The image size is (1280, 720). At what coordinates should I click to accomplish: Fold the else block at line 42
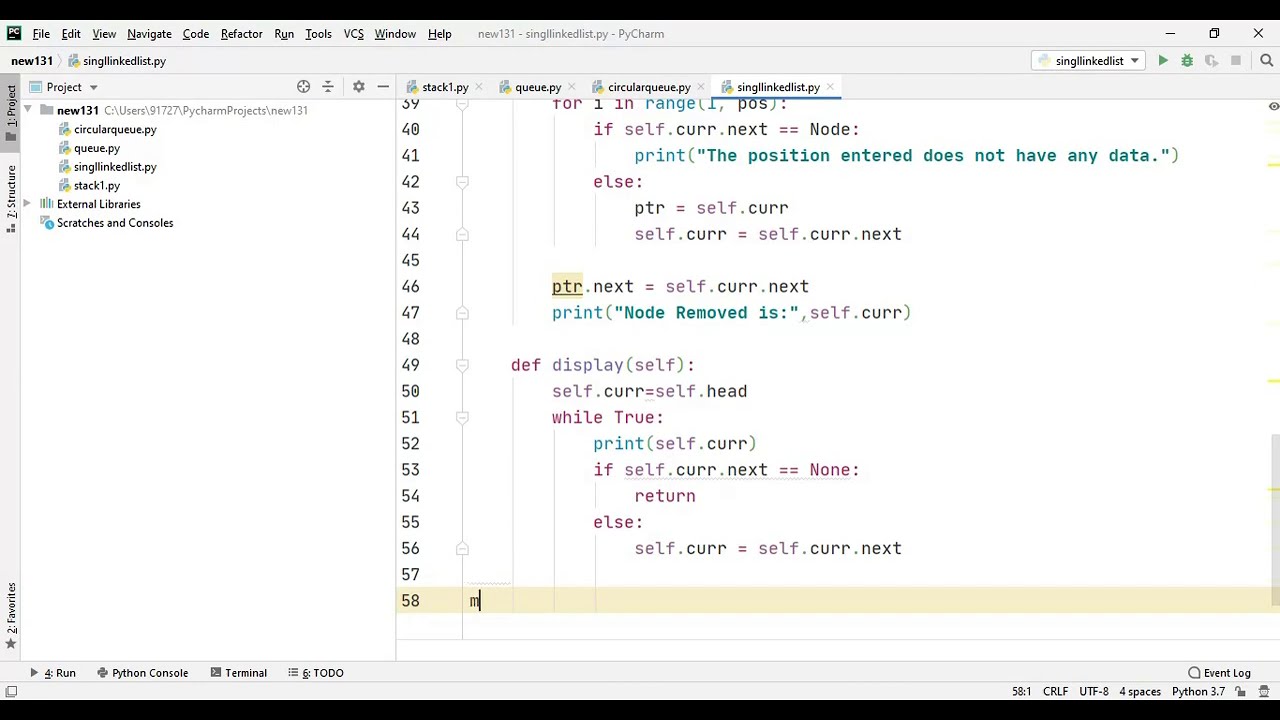coord(462,182)
